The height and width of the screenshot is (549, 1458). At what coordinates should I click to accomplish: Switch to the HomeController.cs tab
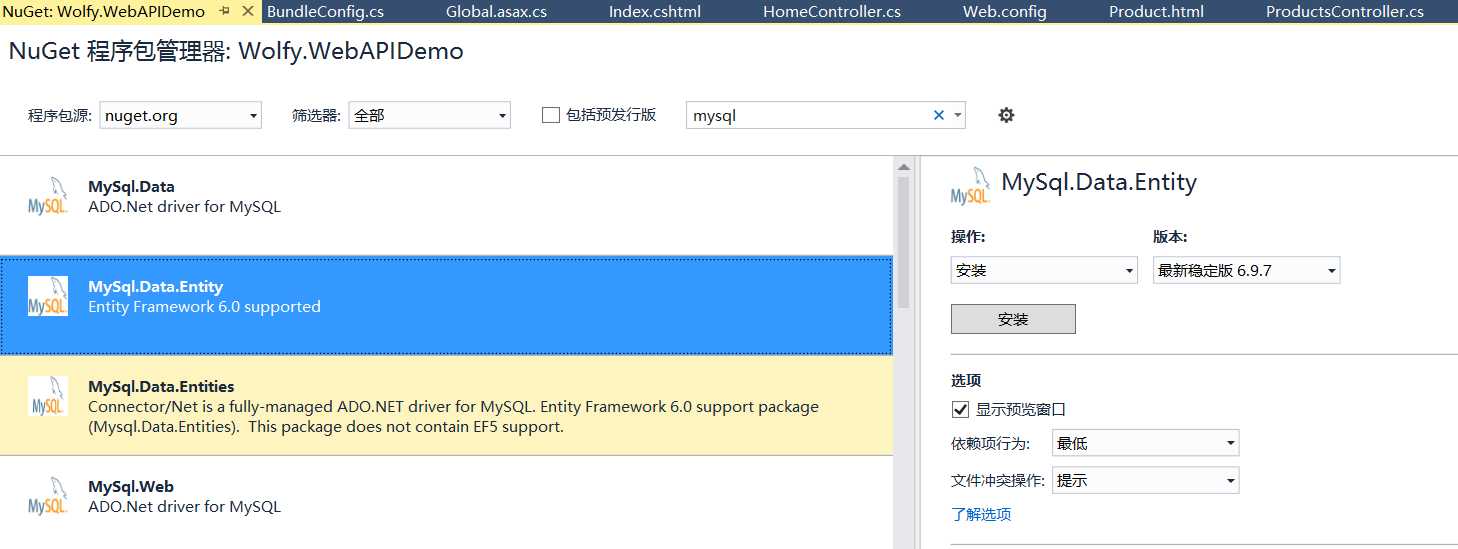pyautogui.click(x=831, y=12)
